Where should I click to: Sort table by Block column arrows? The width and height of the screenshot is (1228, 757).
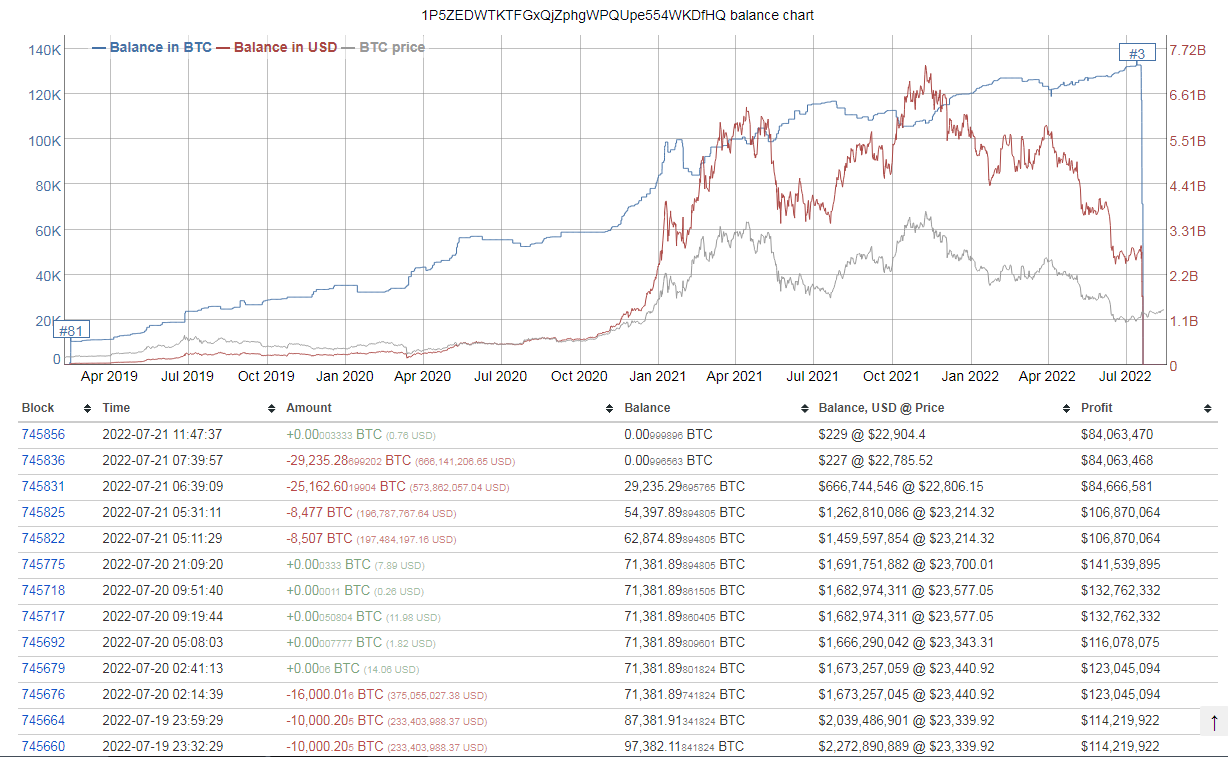[x=87, y=409]
